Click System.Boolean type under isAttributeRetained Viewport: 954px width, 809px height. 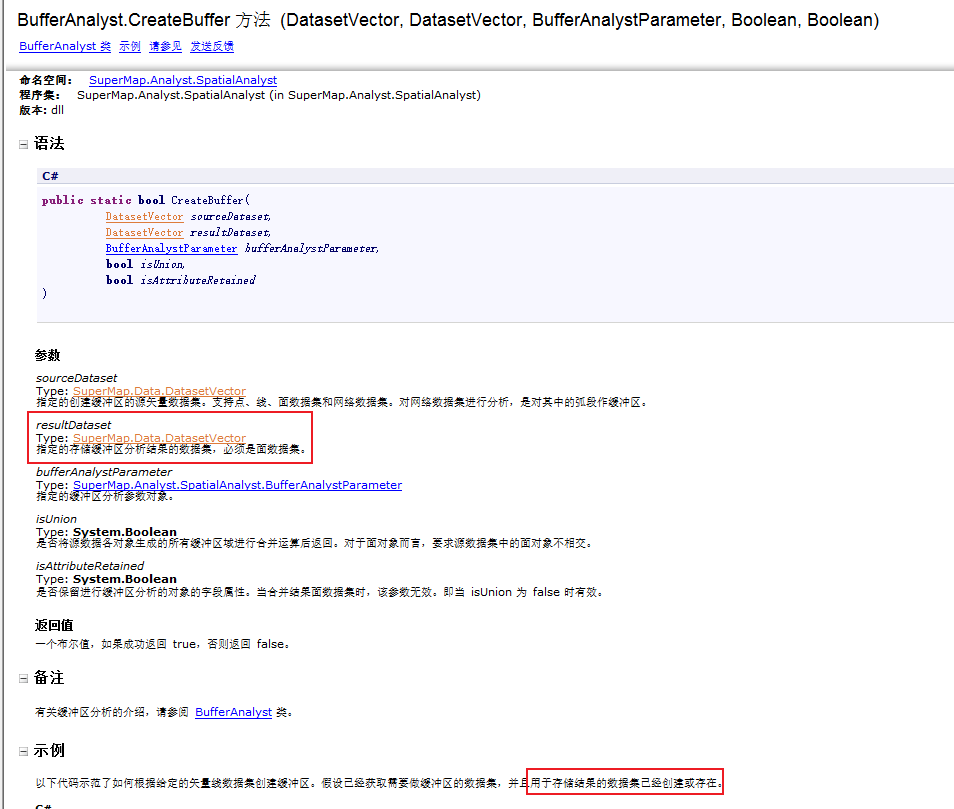(x=125, y=578)
